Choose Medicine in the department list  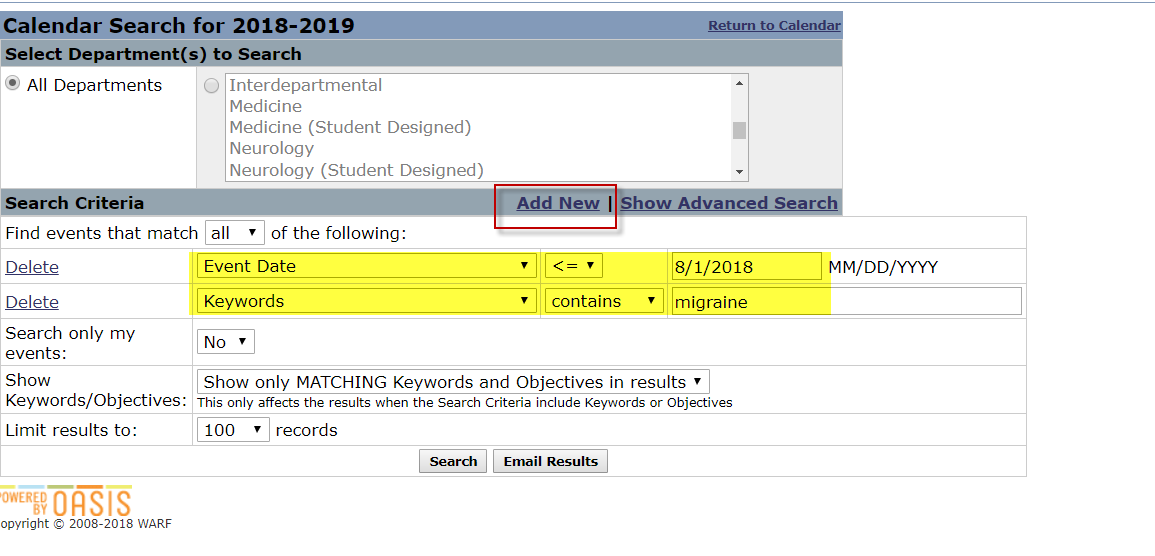point(265,106)
